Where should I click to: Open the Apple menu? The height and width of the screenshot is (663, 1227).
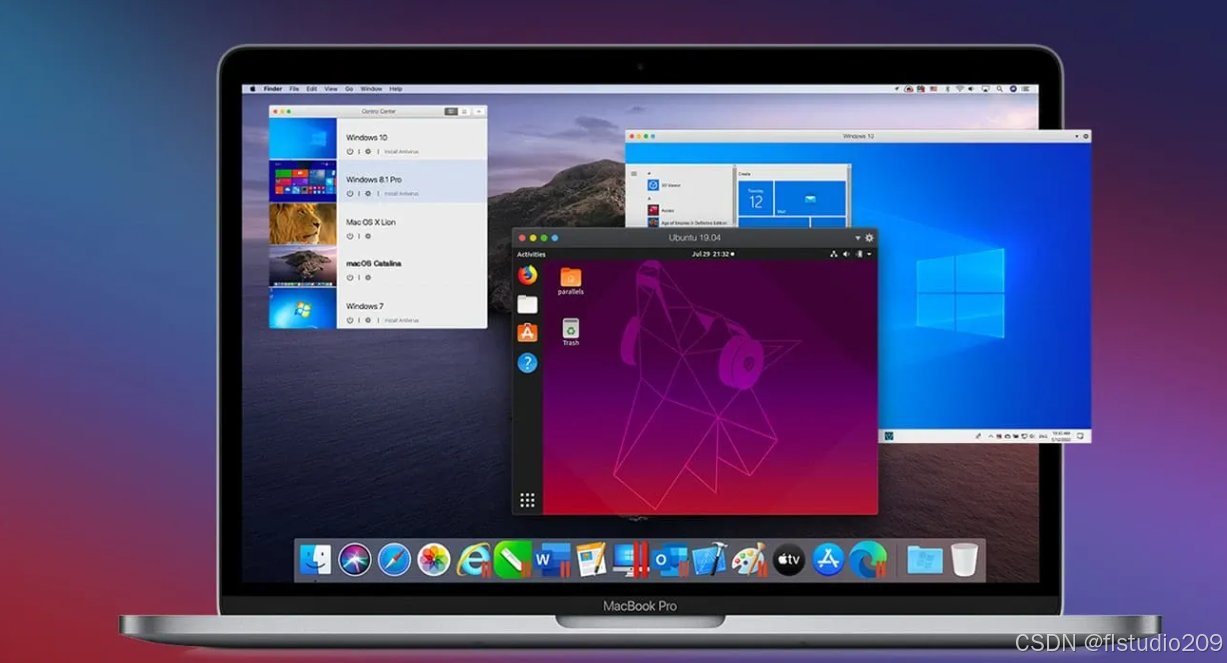coord(253,89)
